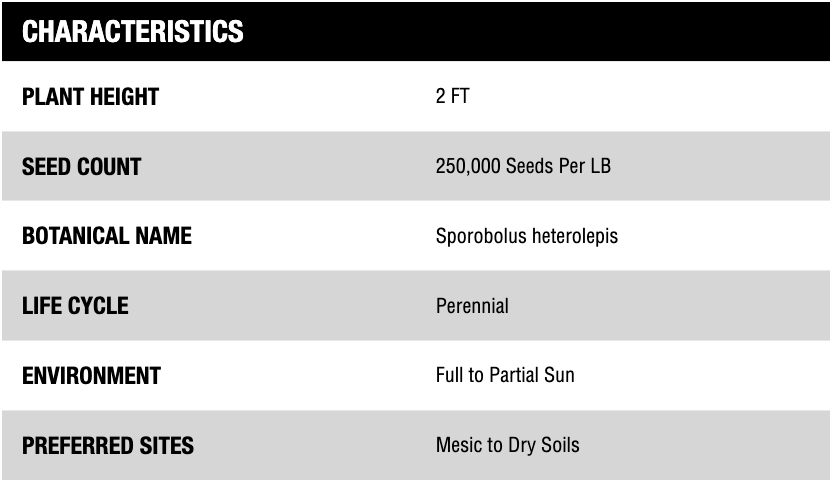This screenshot has height=484, width=832.
Task: Select the LIFE CYCLE label
Action: pyautogui.click(x=75, y=306)
